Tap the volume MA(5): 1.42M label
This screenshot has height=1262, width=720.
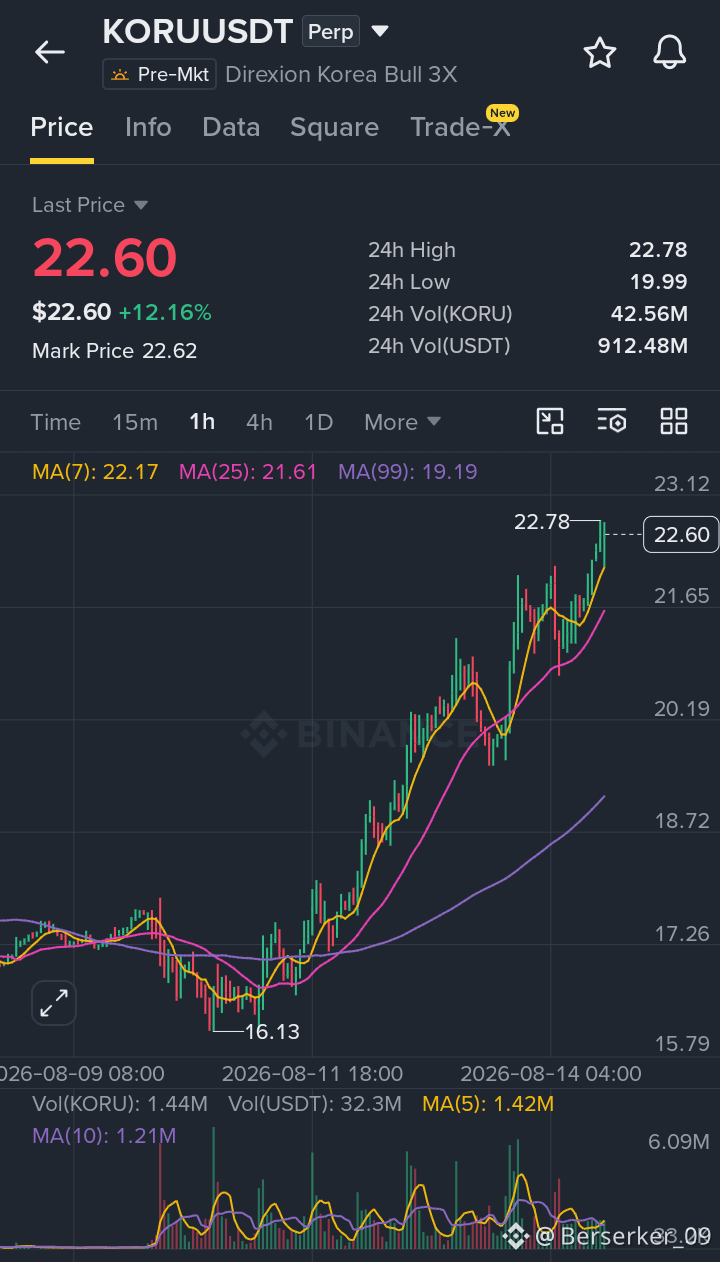(488, 1104)
